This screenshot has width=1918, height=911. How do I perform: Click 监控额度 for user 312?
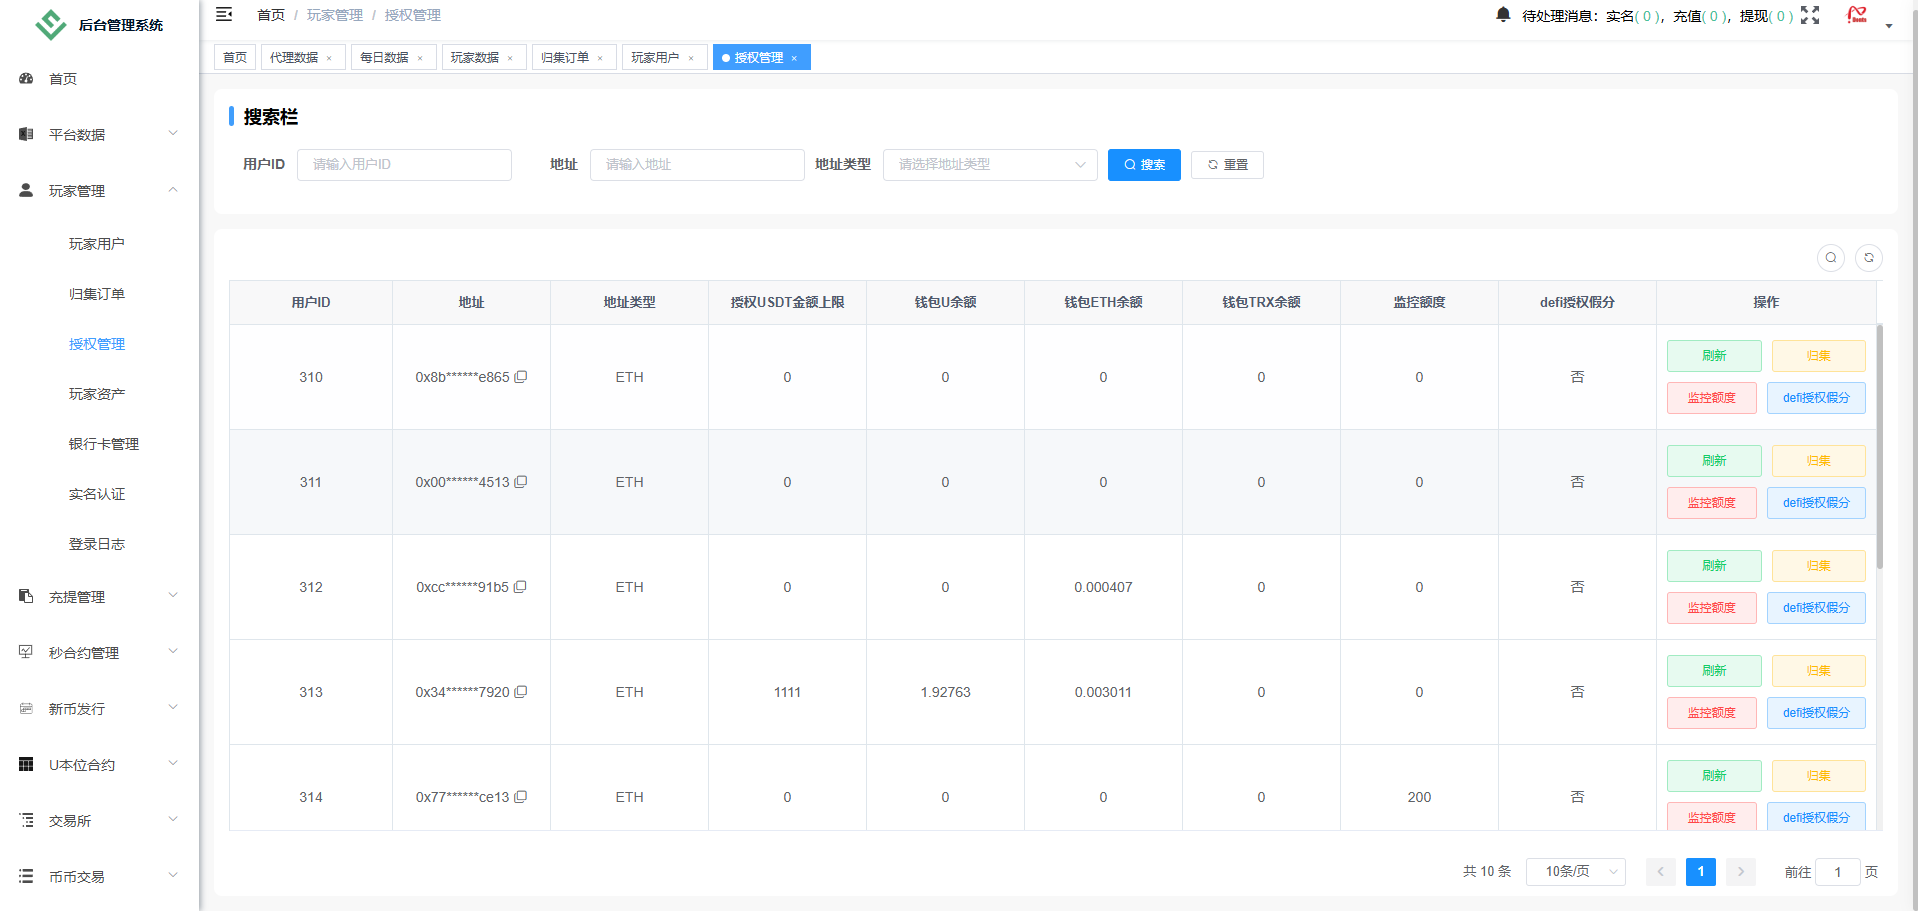(x=1711, y=608)
